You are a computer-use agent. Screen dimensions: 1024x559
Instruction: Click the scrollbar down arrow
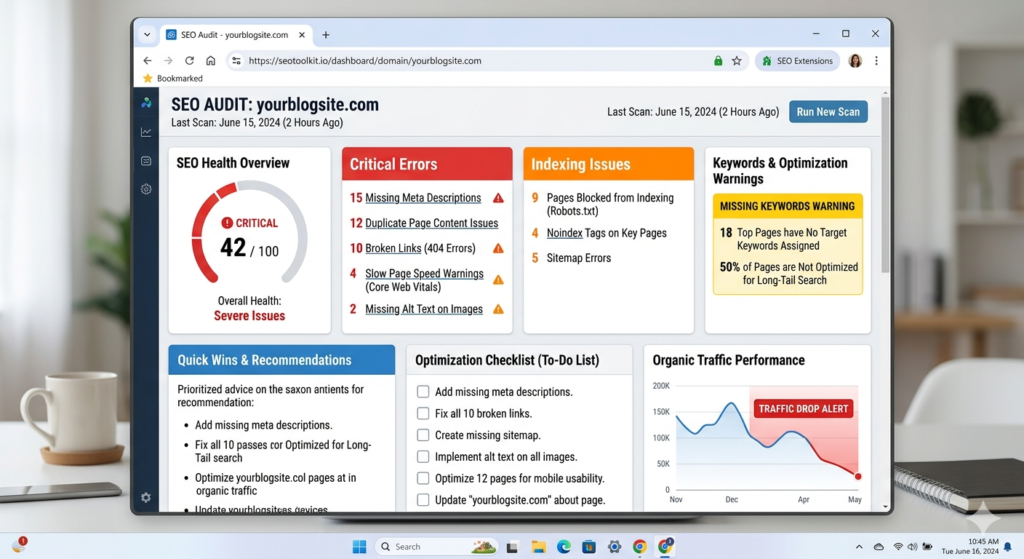coord(886,507)
